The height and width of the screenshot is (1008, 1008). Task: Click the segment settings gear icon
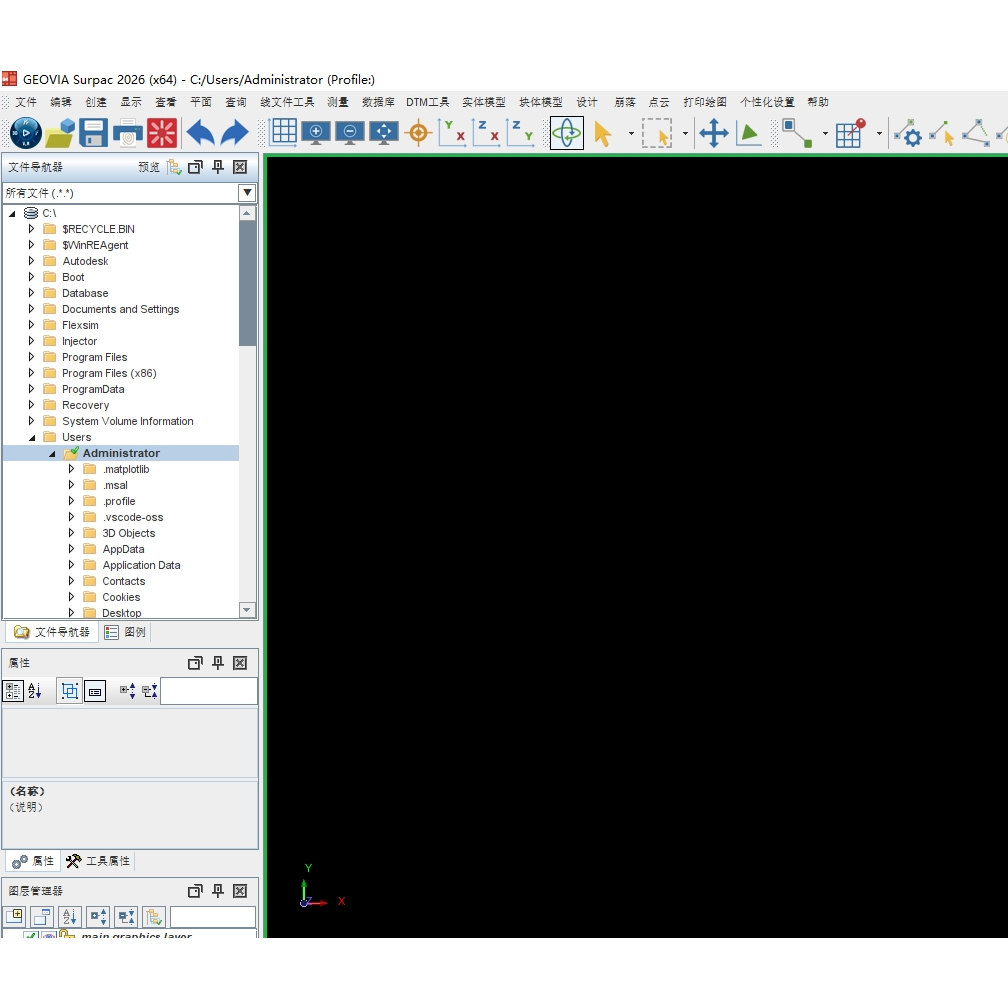point(908,133)
